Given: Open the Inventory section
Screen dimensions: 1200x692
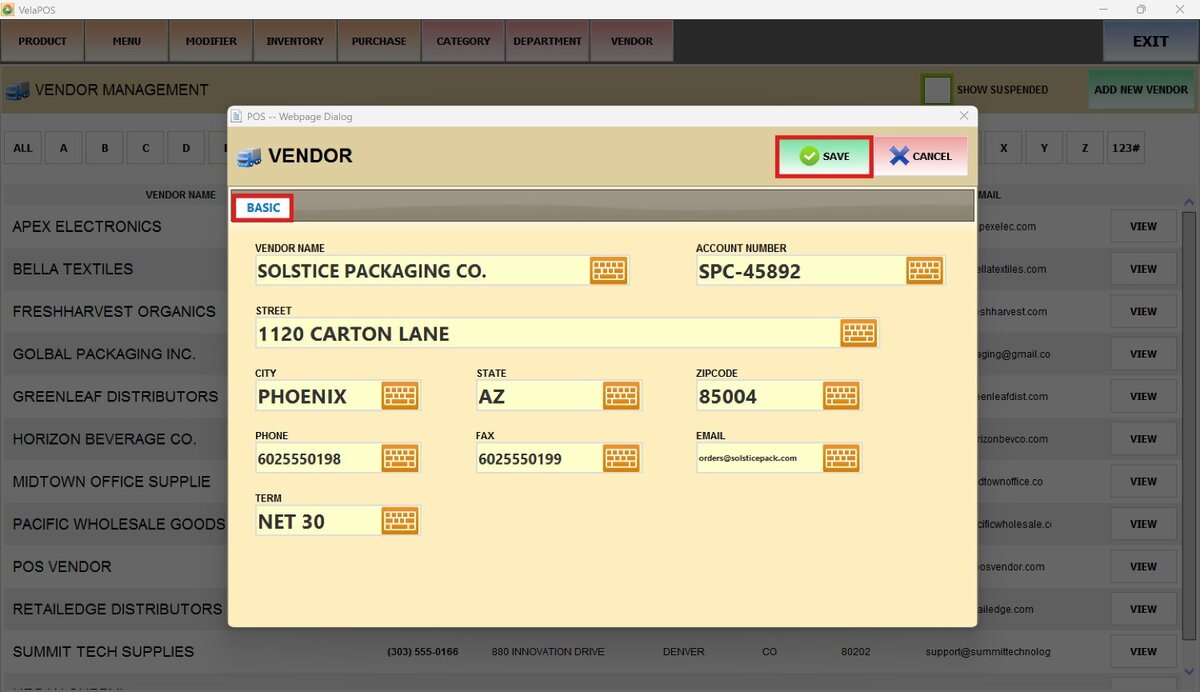Looking at the screenshot, I should pyautogui.click(x=295, y=41).
